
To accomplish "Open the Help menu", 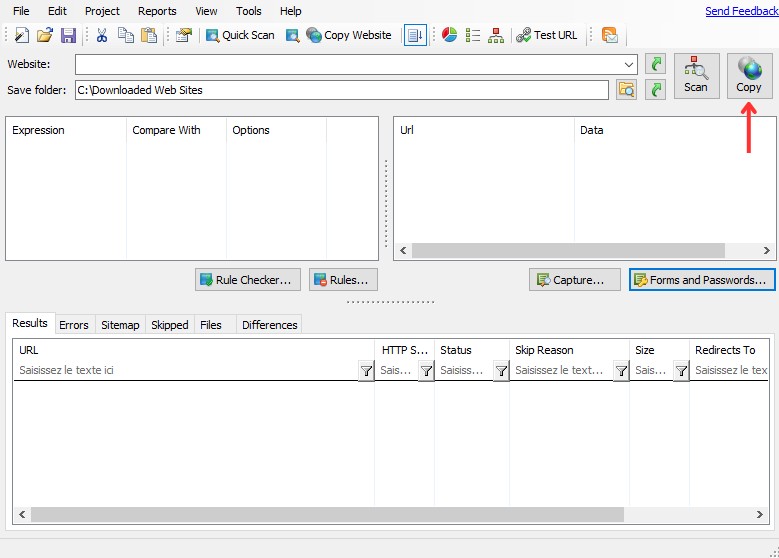I will [291, 11].
